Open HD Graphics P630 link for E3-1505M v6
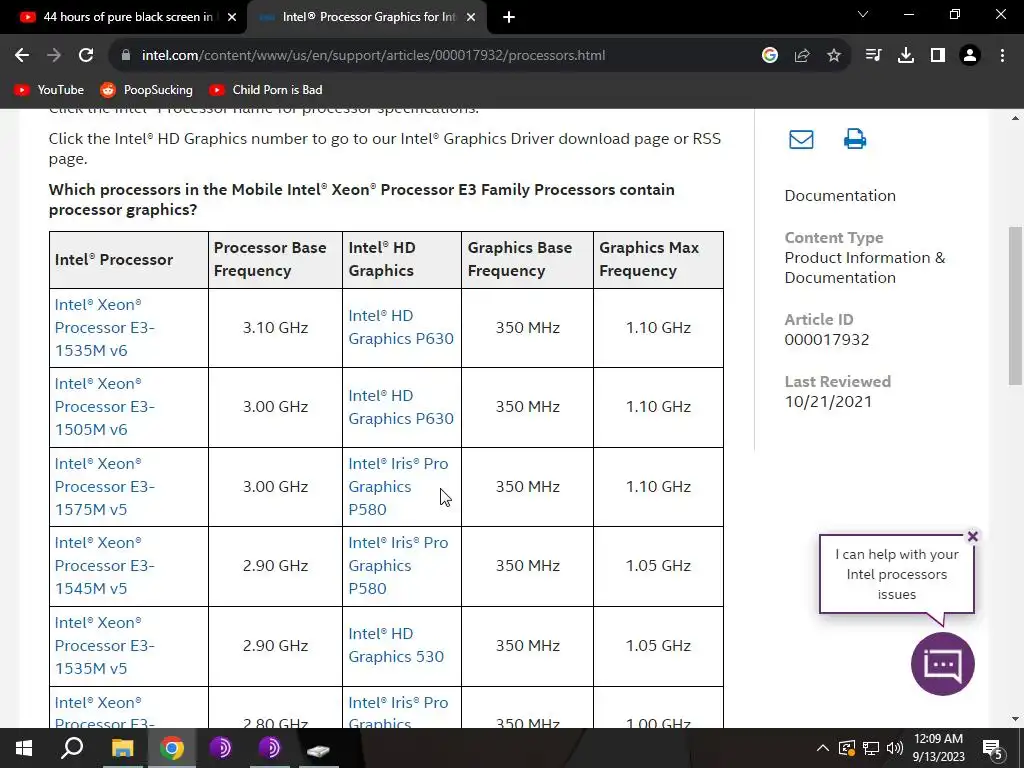This screenshot has width=1024, height=768. (400, 407)
